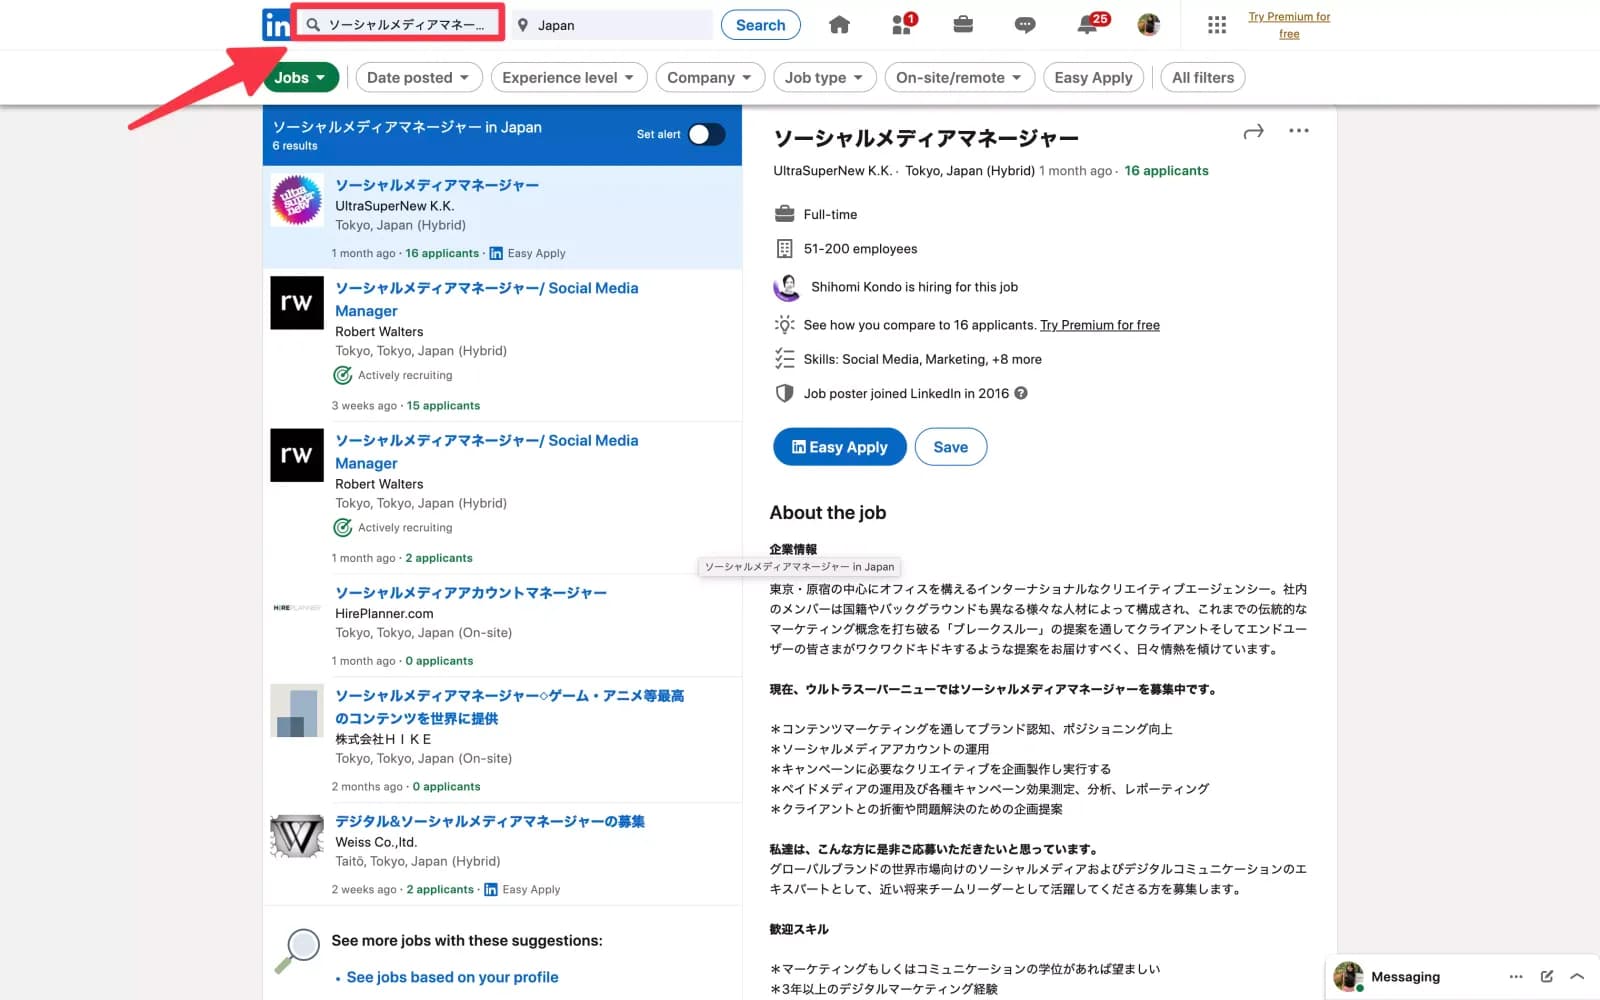Viewport: 1600px width, 1000px height.
Task: Share this job with arrow icon
Action: [1253, 132]
